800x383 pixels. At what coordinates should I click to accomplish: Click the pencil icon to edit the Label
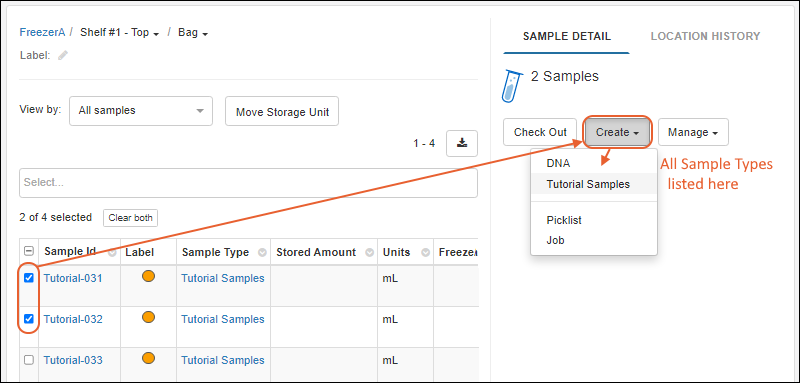[63, 56]
